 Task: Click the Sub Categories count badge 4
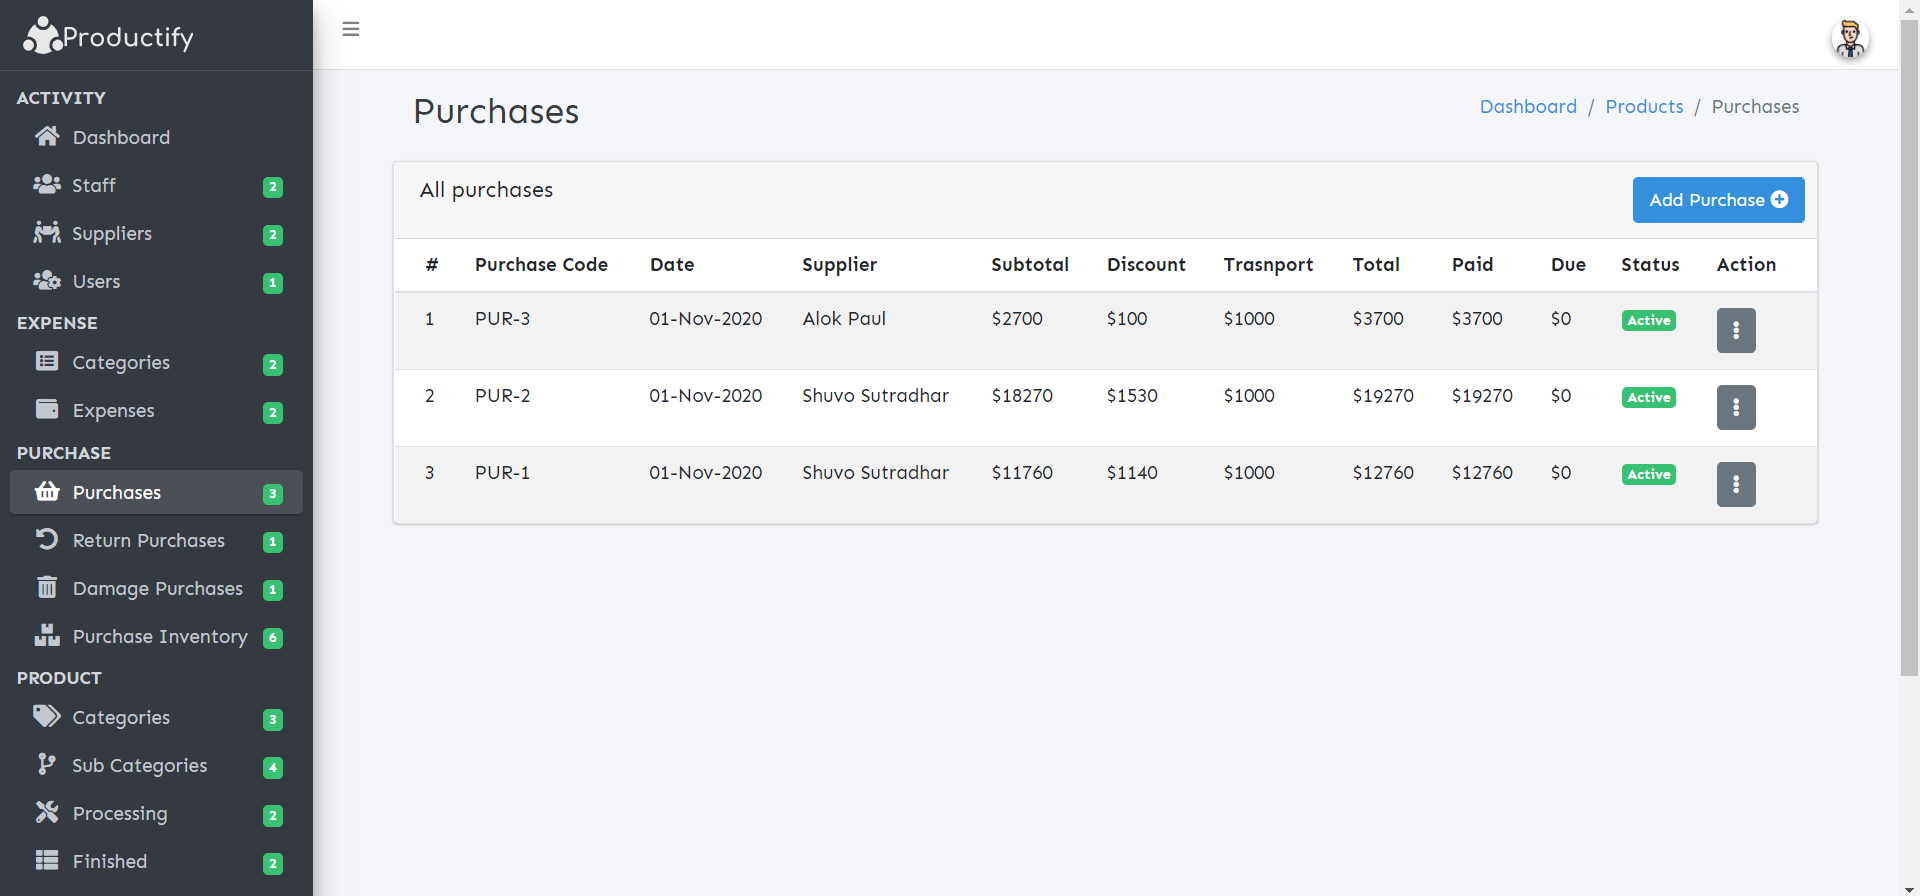[x=273, y=767]
